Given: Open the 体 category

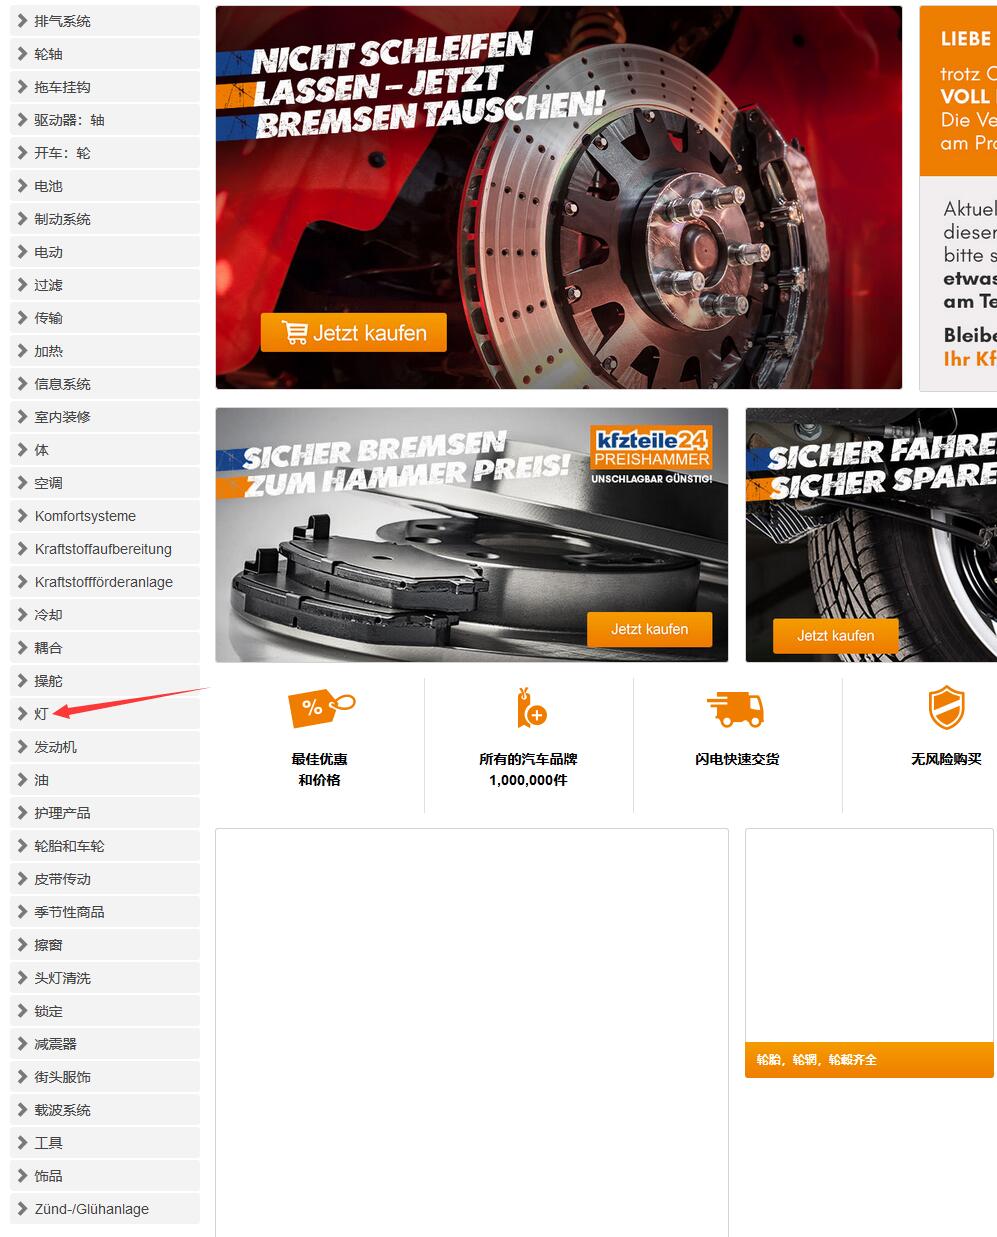Looking at the screenshot, I should click(x=104, y=450).
